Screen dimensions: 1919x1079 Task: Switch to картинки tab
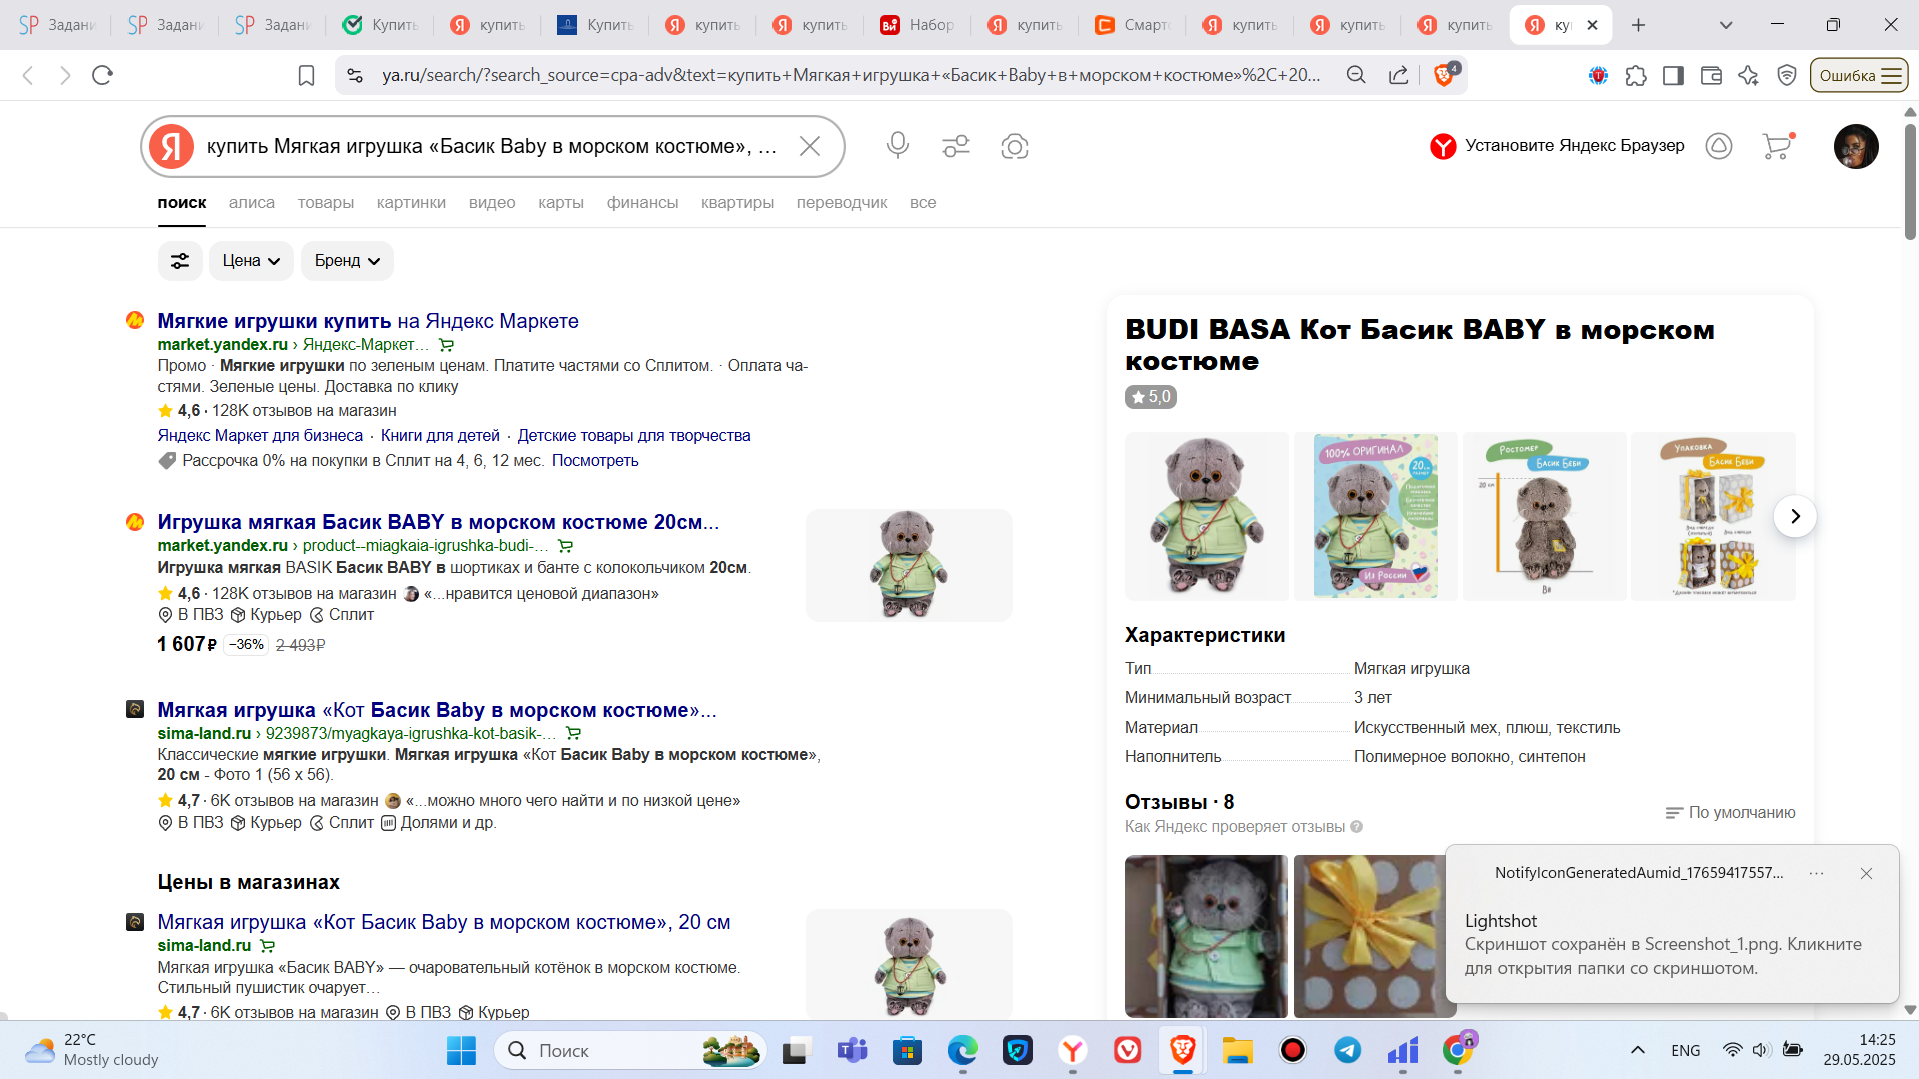pos(411,203)
